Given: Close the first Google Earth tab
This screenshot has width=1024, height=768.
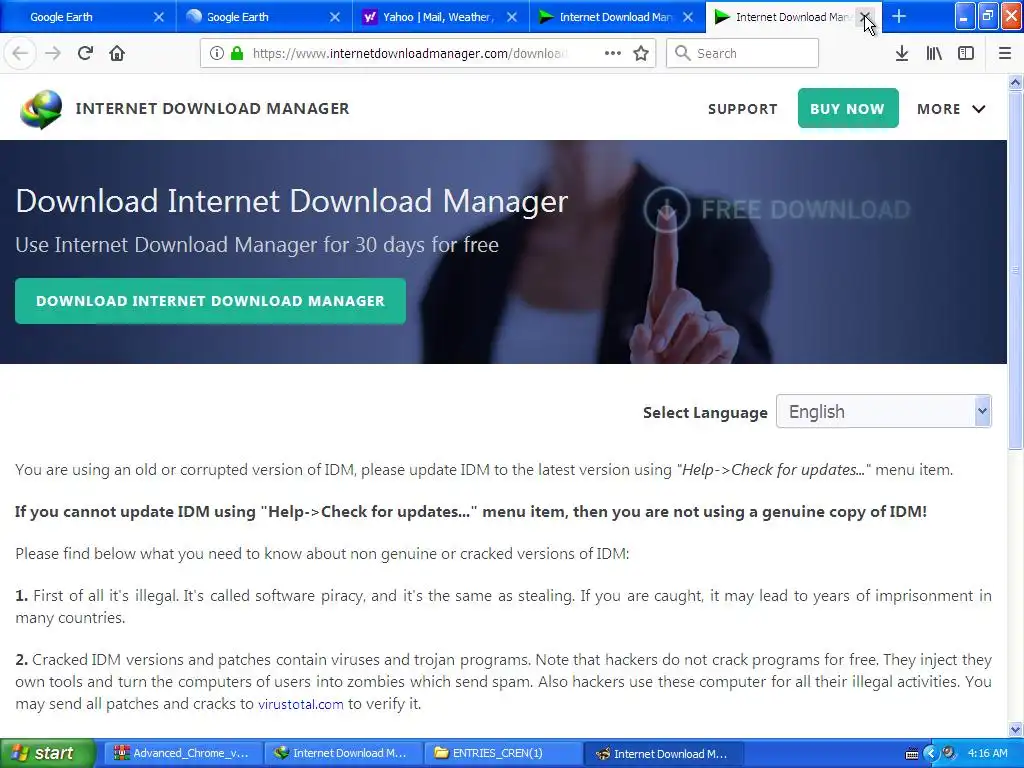Looking at the screenshot, I should [x=159, y=17].
